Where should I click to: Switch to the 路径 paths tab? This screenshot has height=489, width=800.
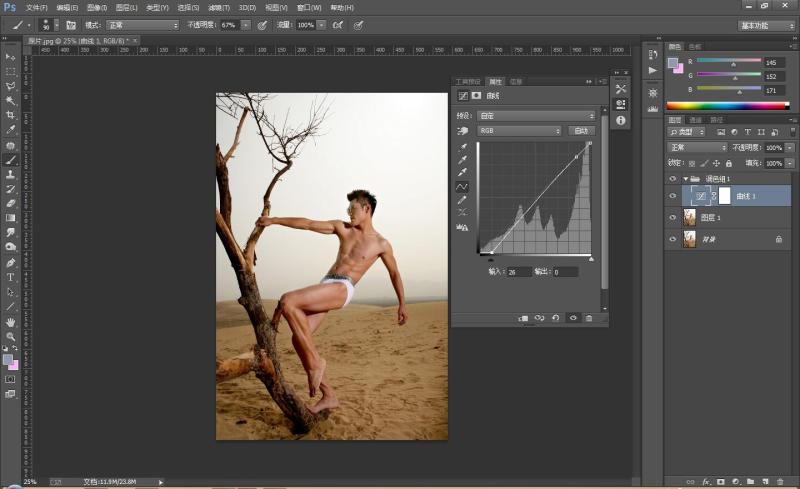coord(716,120)
